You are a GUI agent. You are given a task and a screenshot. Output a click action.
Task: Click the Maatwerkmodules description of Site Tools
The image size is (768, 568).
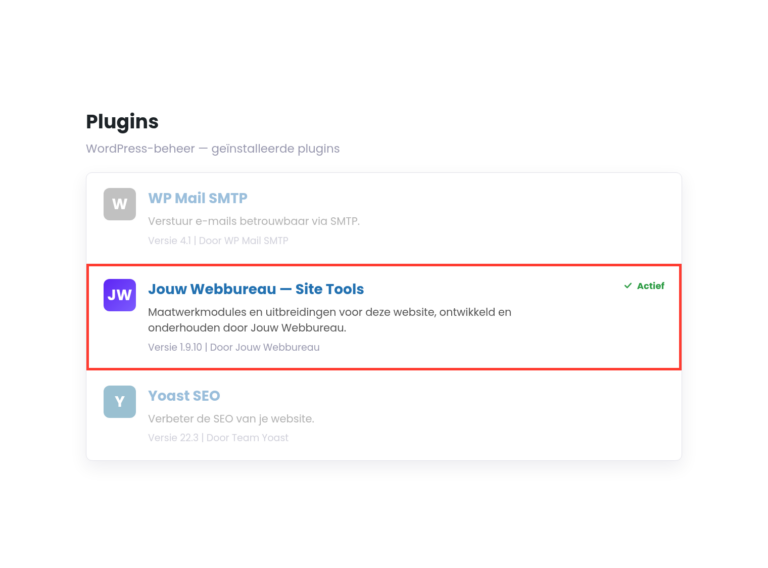[330, 320]
